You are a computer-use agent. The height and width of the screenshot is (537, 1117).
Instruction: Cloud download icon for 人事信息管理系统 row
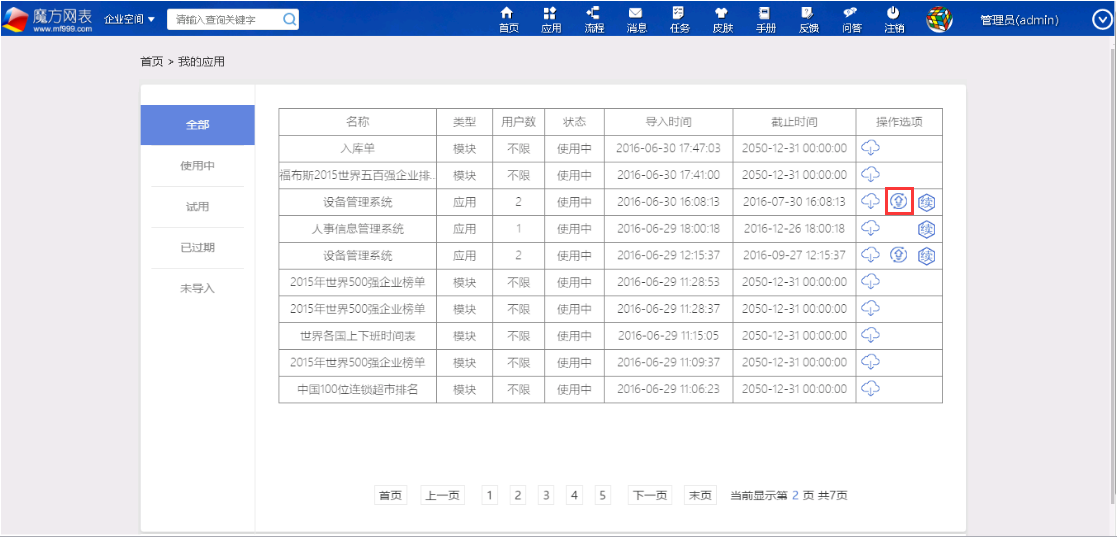pos(871,228)
